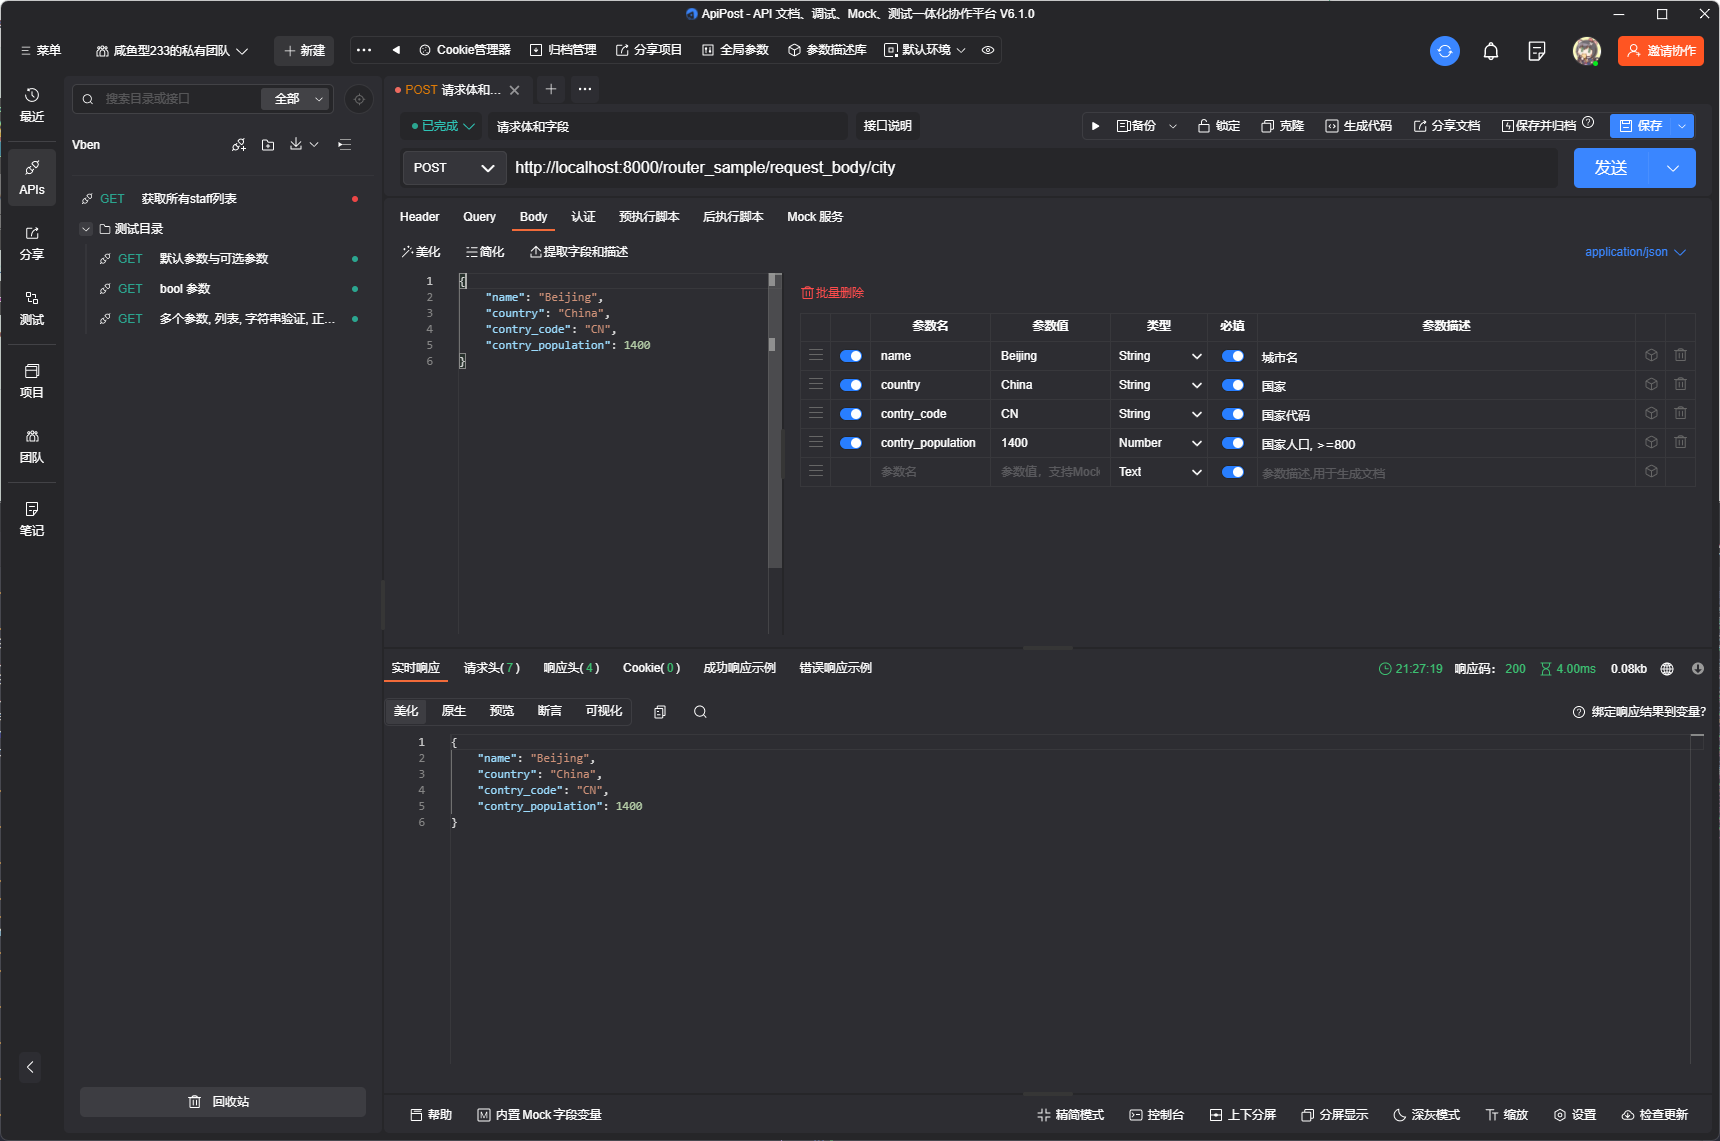Click the user avatar
Viewport: 1720px width, 1141px height.
click(x=1586, y=51)
